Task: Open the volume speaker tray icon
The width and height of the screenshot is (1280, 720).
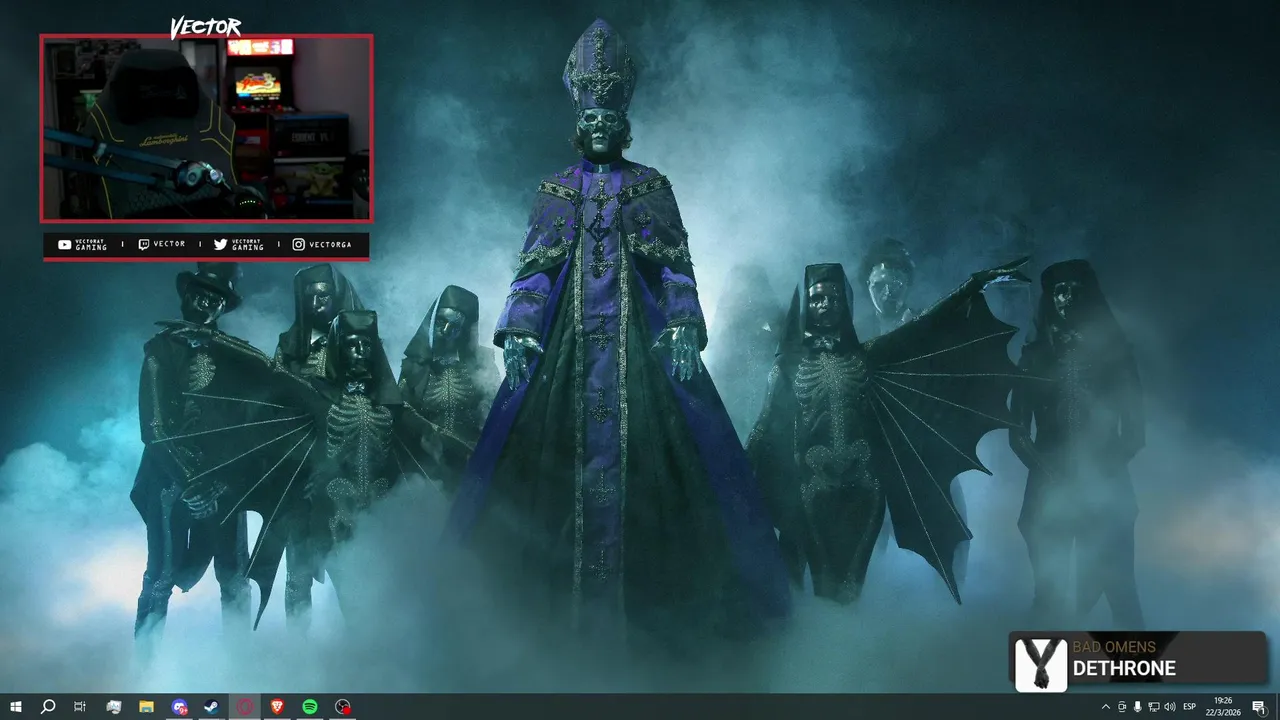Action: pos(1170,707)
